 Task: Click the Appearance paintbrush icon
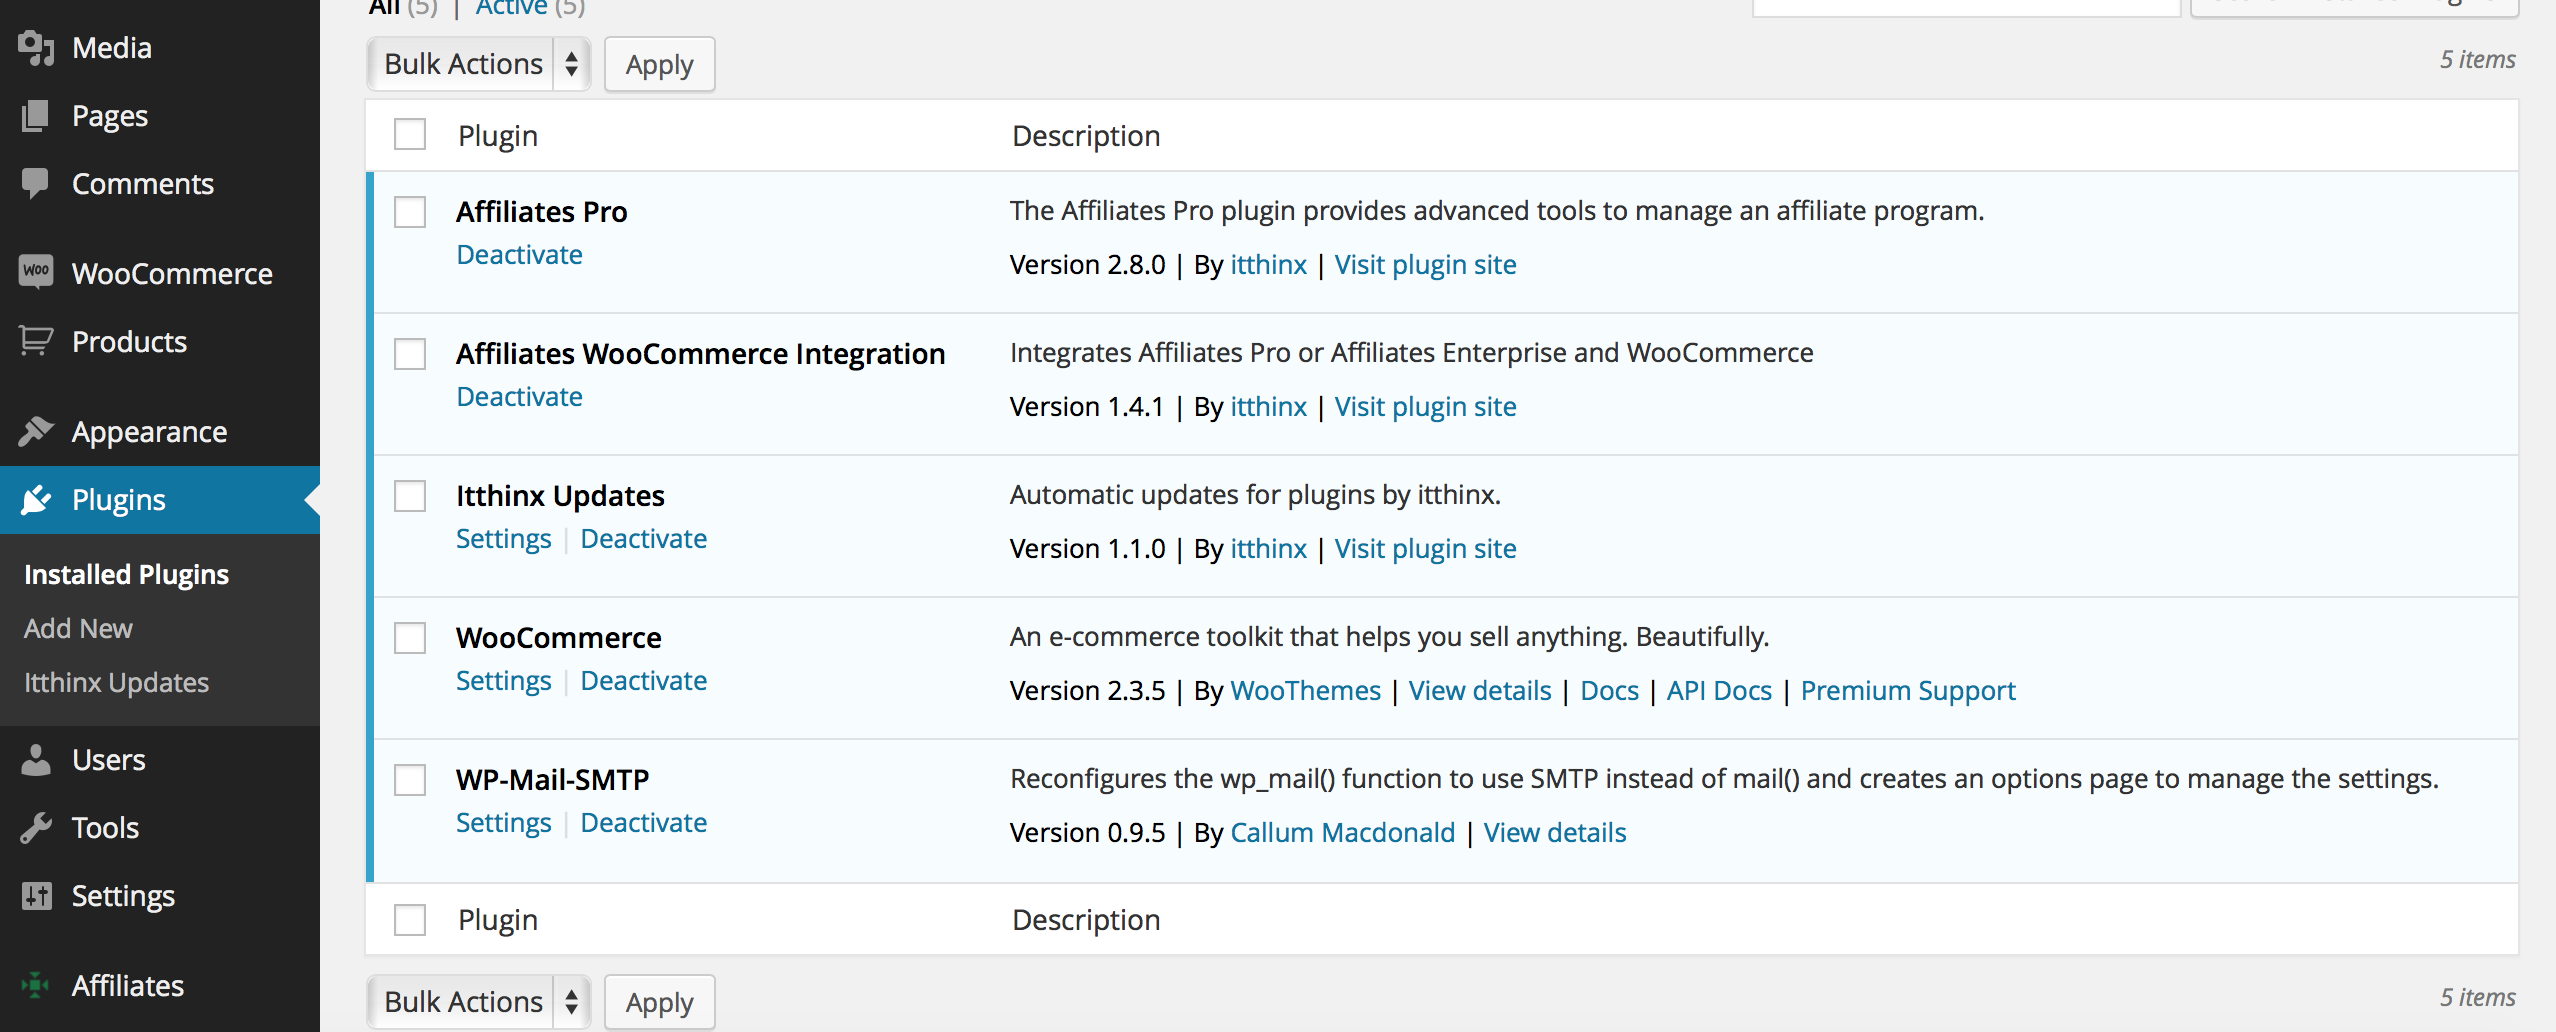coord(36,431)
